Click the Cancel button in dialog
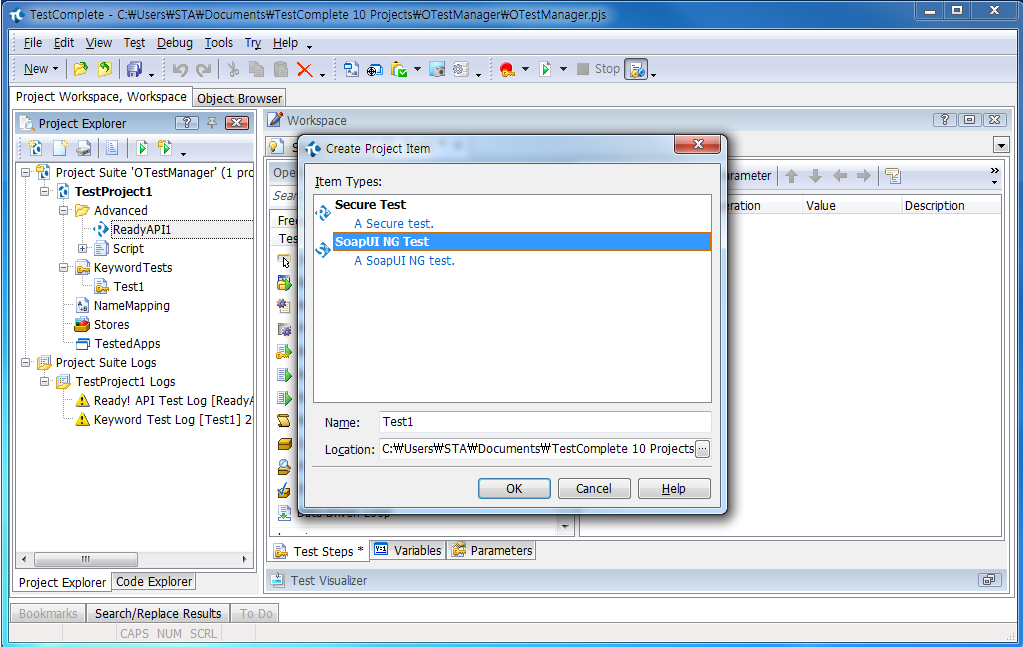1023x647 pixels. [593, 489]
